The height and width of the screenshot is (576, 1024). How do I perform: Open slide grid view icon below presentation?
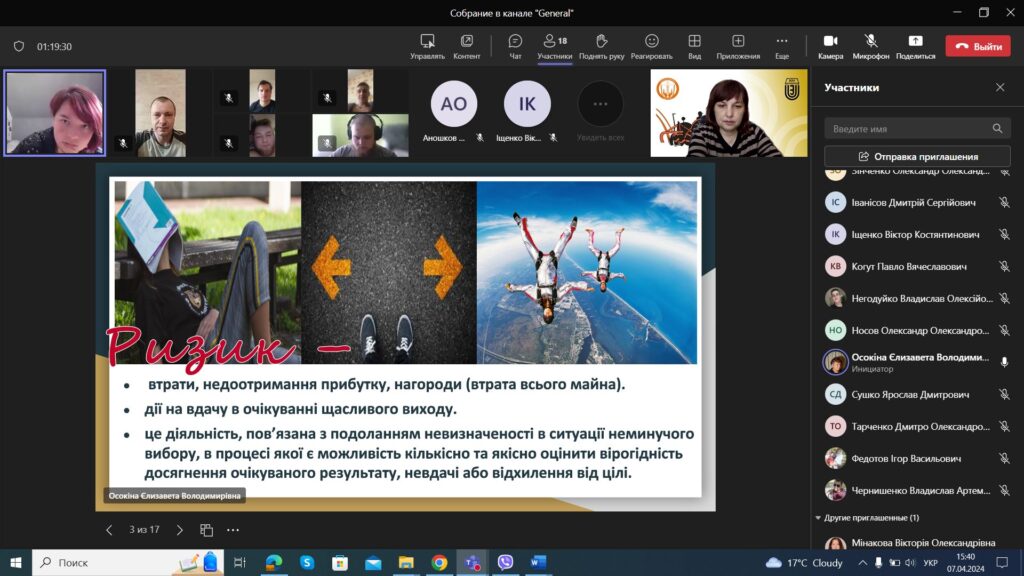[x=207, y=530]
